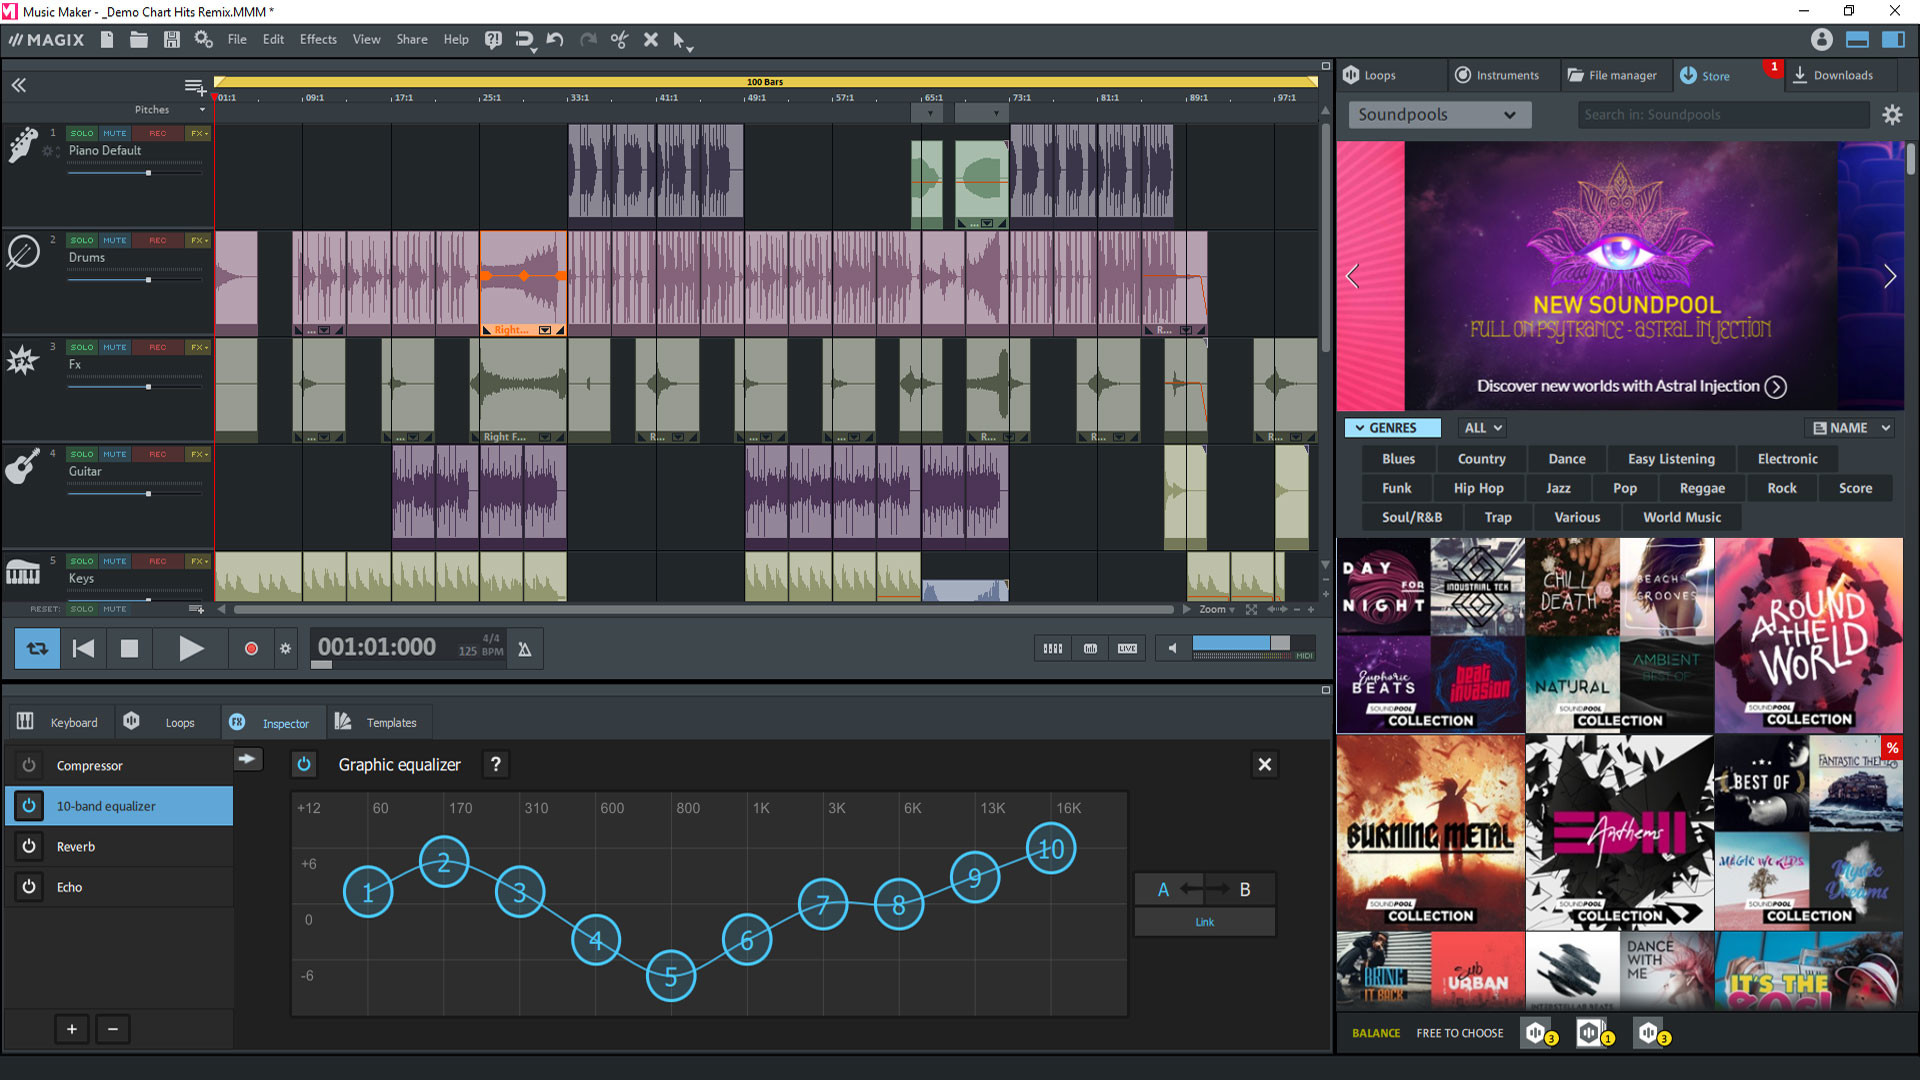Open the Effects menu
1920x1080 pixels.
click(318, 39)
